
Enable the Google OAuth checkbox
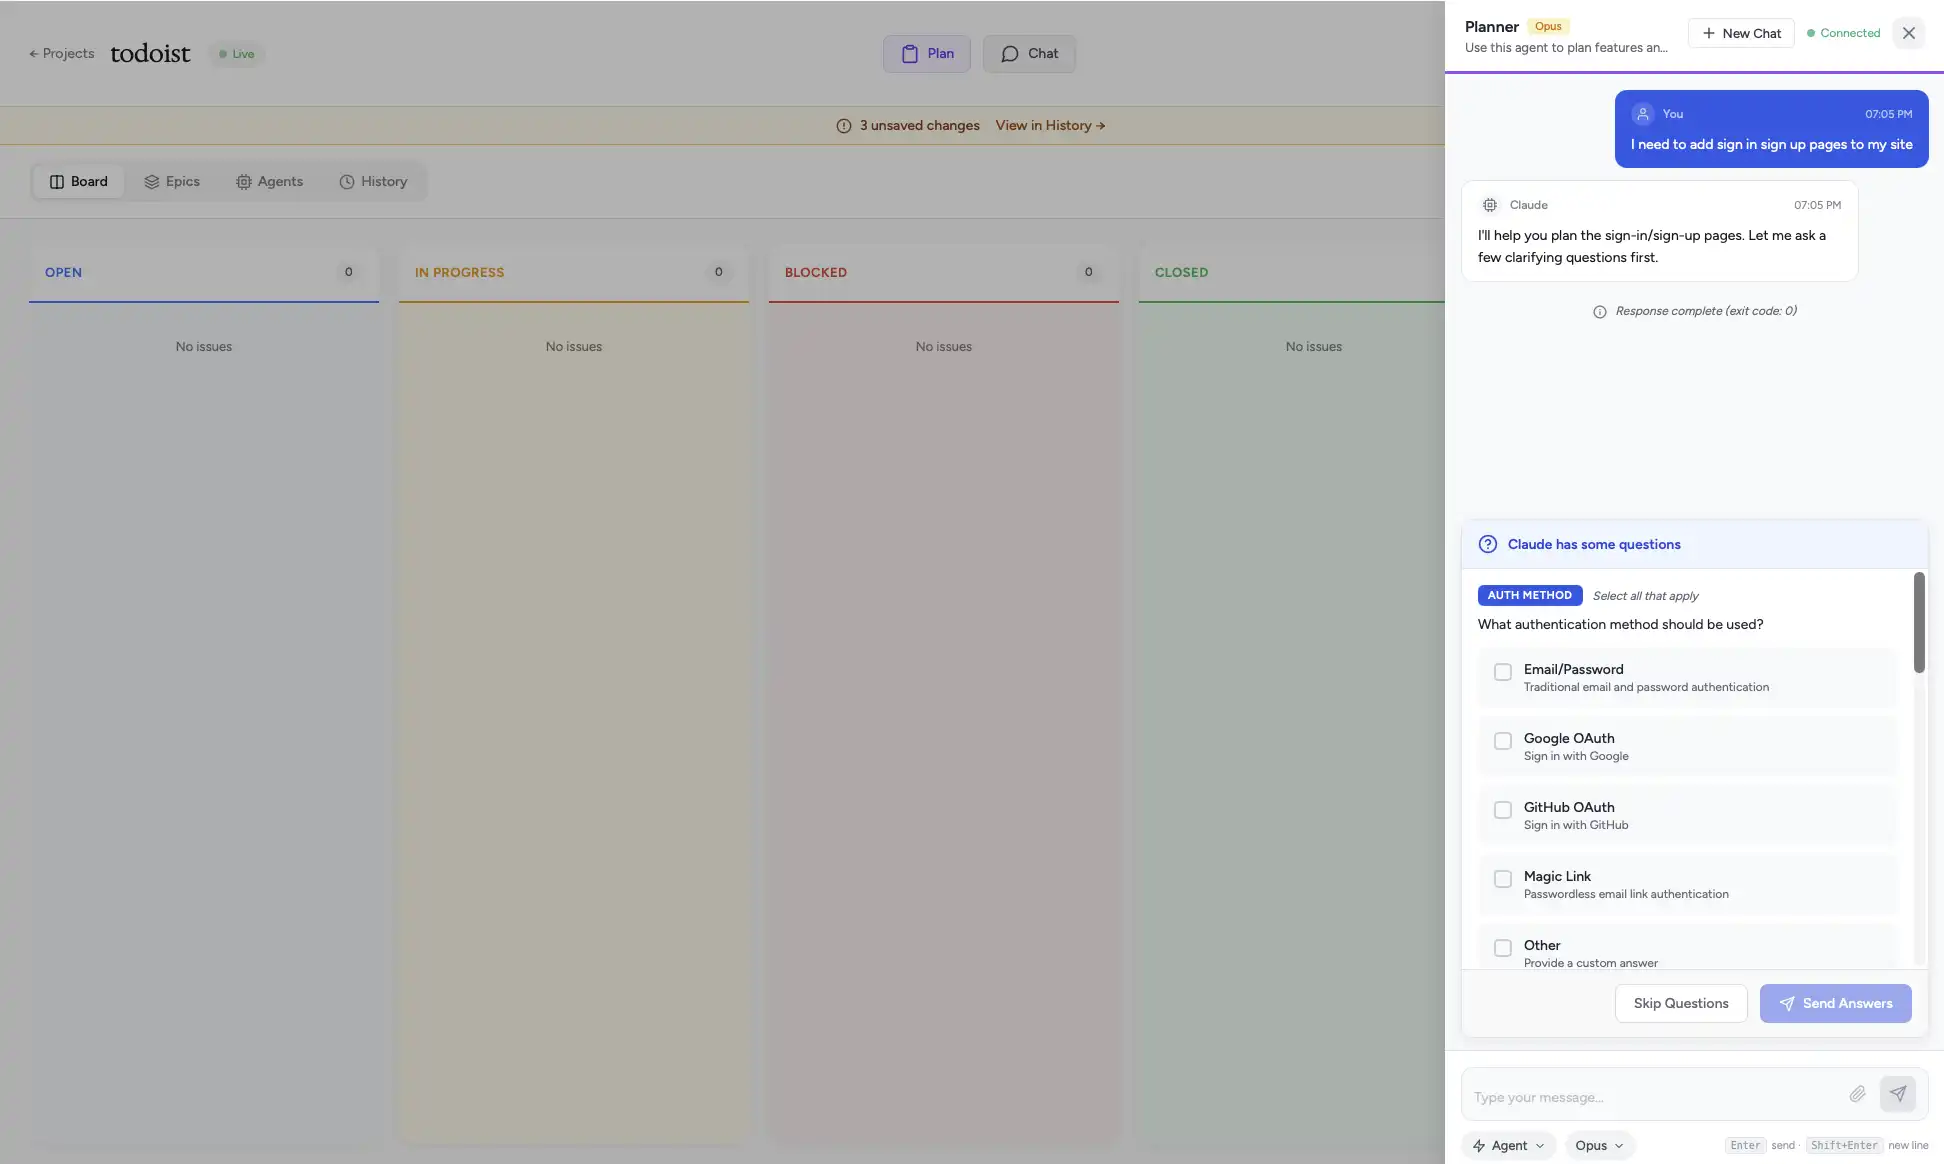(x=1502, y=741)
